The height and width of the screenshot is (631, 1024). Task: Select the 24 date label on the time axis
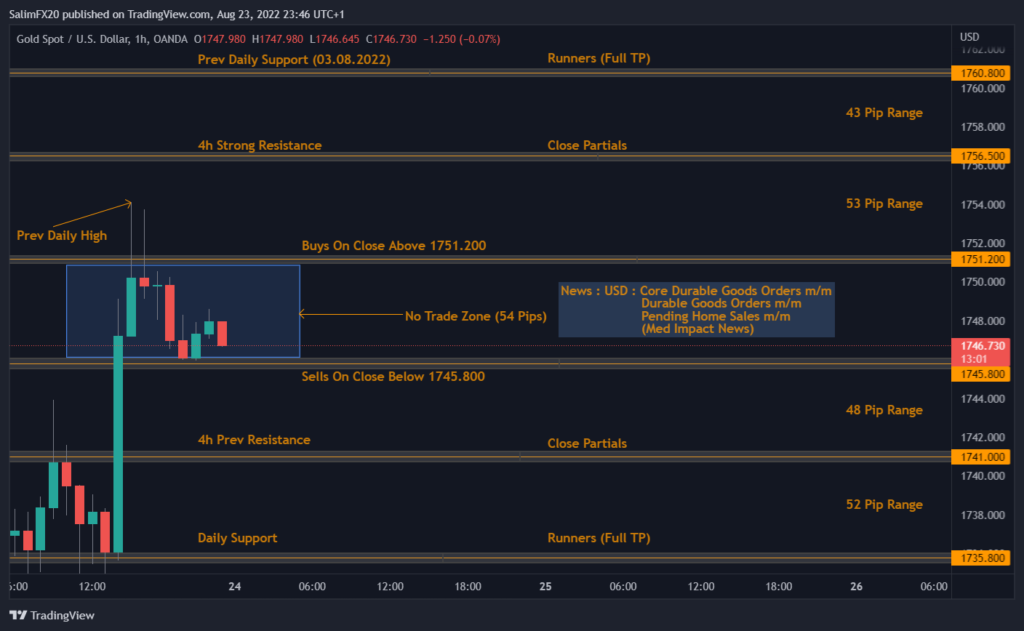point(234,586)
